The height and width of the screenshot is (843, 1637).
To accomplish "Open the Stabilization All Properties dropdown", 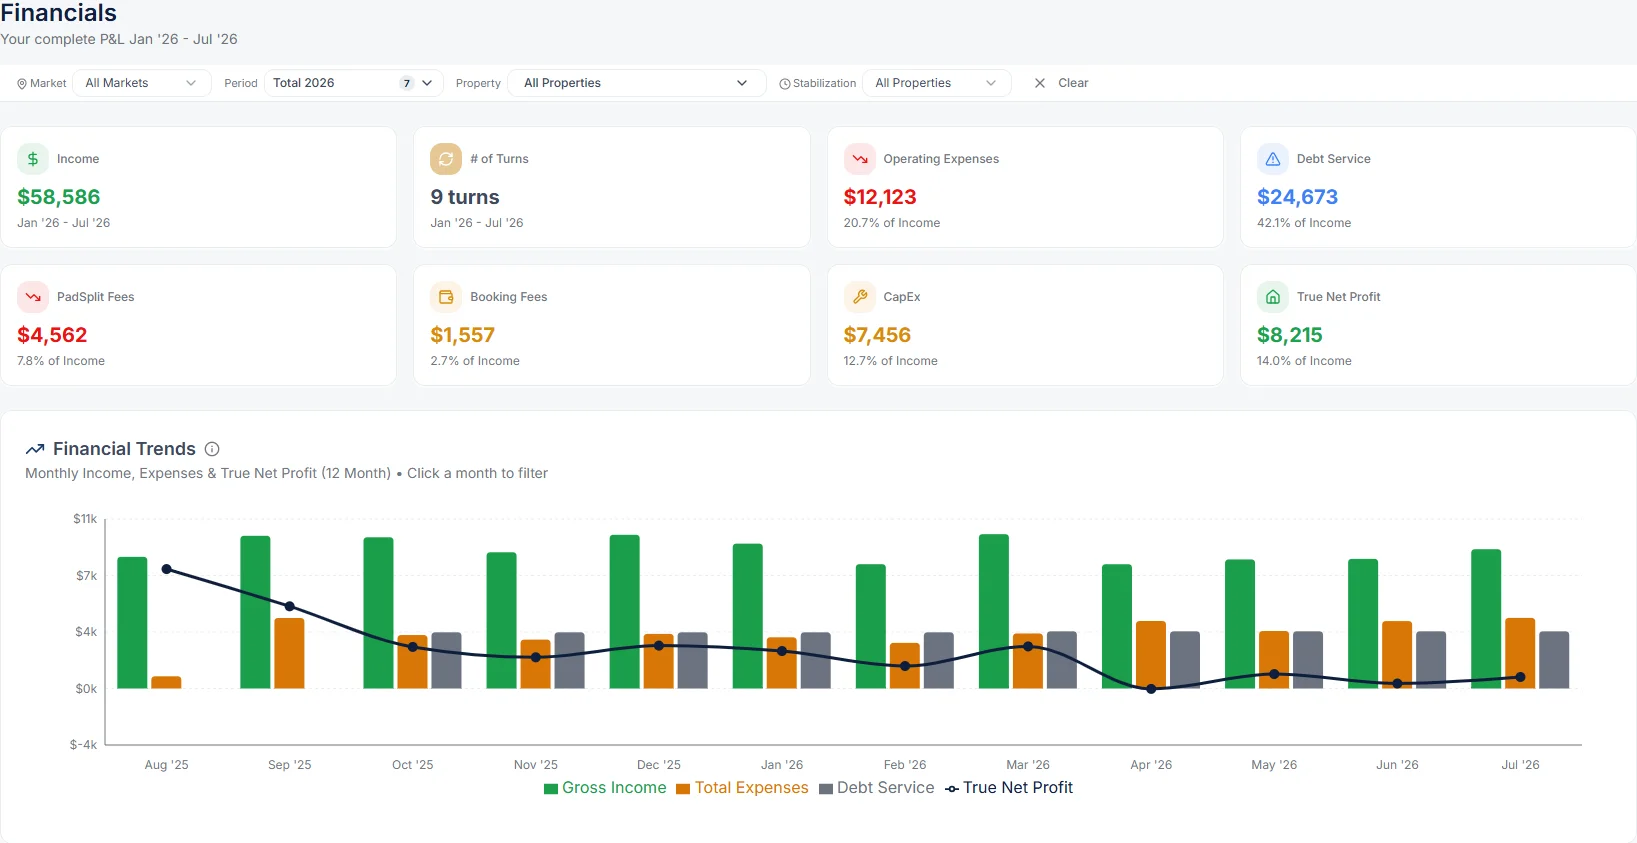I will [936, 83].
